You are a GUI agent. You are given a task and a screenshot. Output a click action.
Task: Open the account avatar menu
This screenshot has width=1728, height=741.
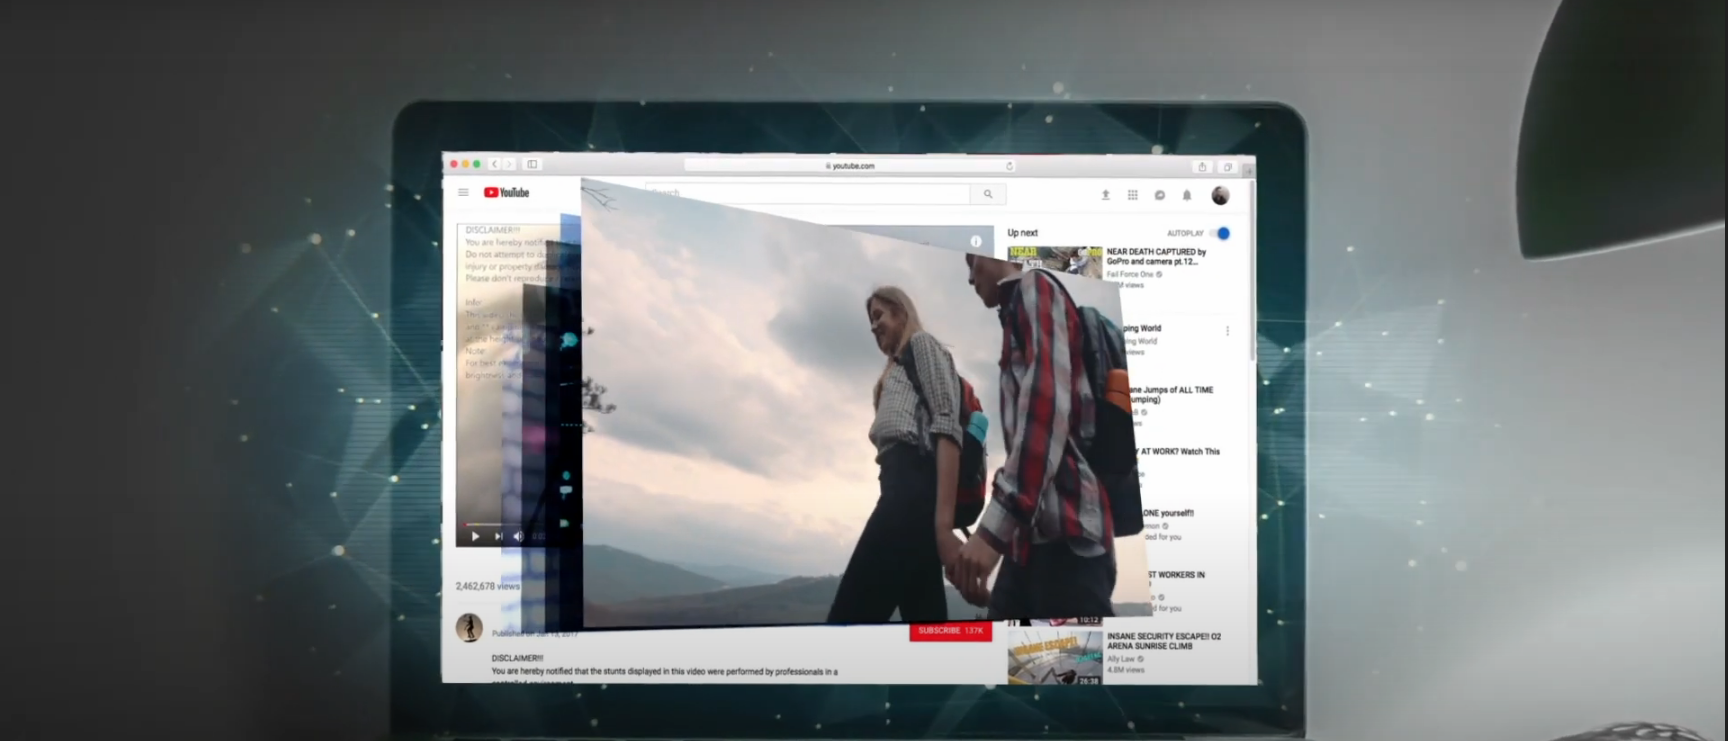(1220, 195)
